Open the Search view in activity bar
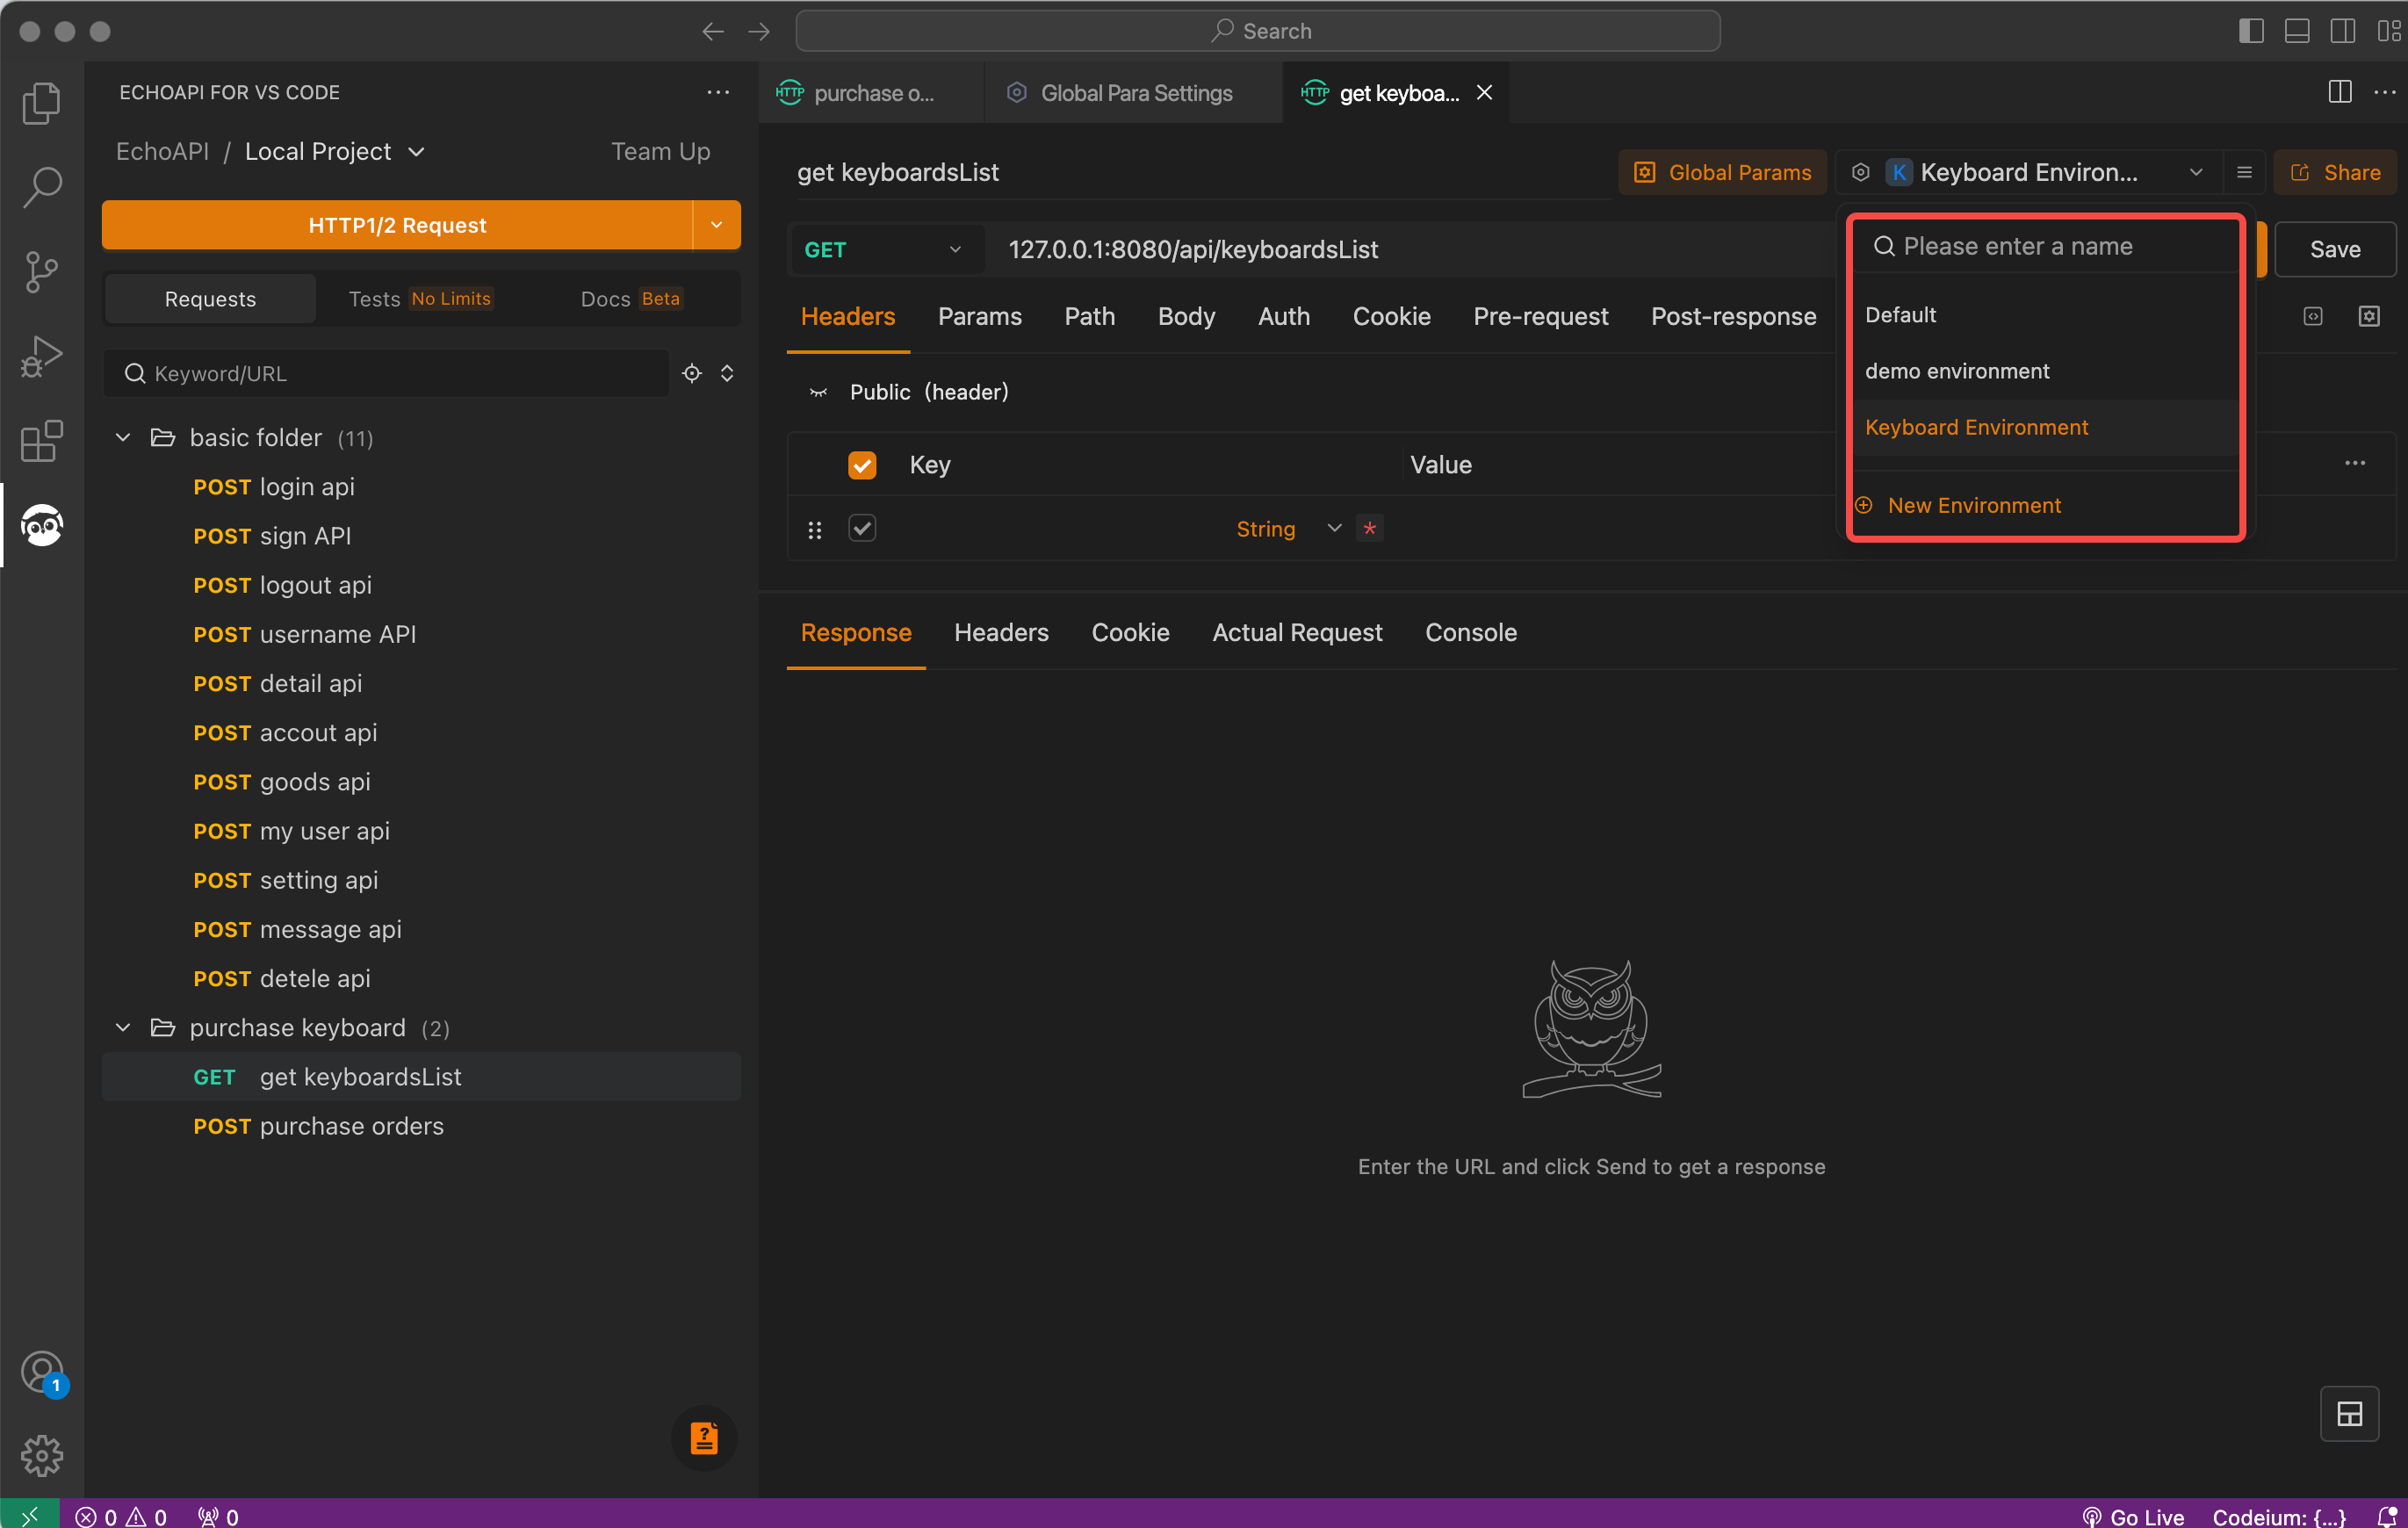 pyautogui.click(x=41, y=187)
